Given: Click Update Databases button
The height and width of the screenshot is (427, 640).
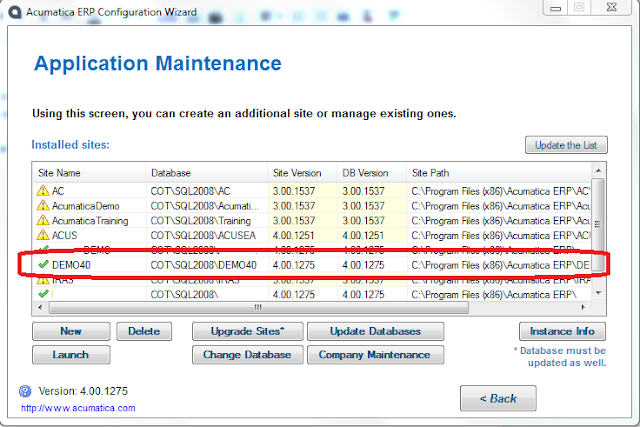Looking at the screenshot, I should pos(376,331).
